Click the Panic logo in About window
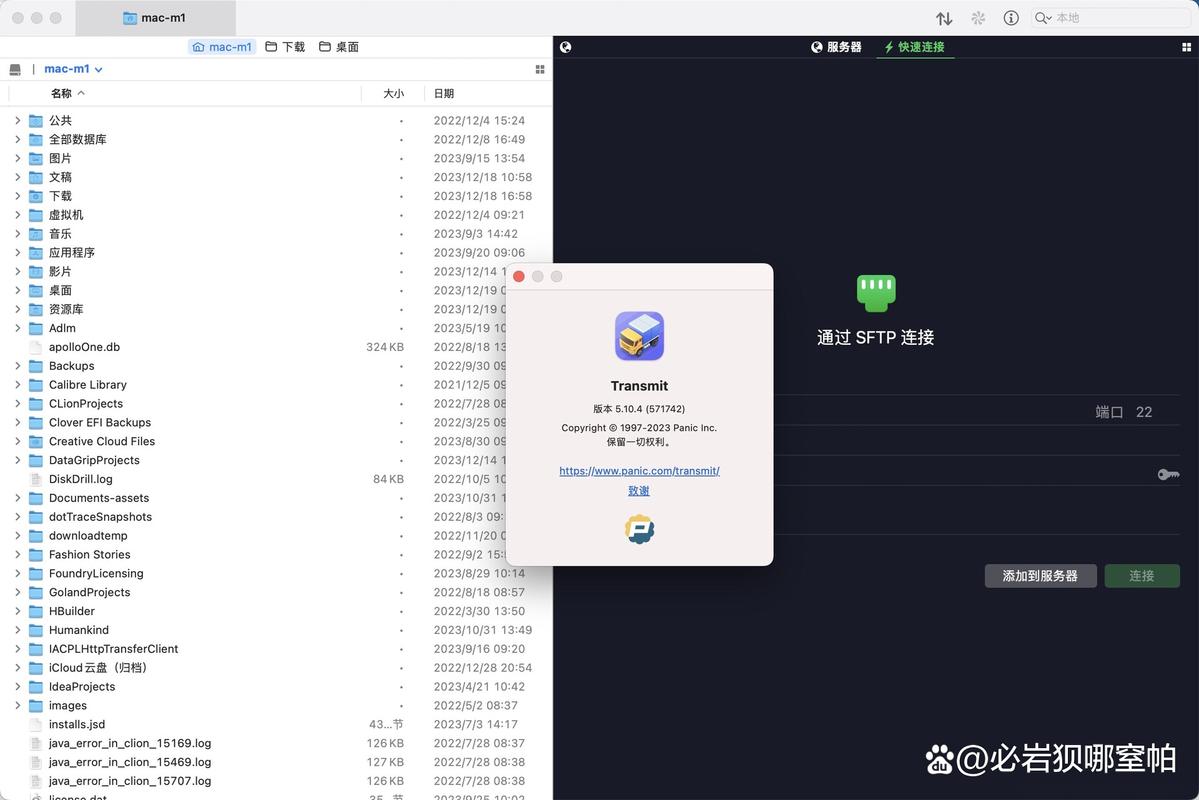 click(639, 529)
